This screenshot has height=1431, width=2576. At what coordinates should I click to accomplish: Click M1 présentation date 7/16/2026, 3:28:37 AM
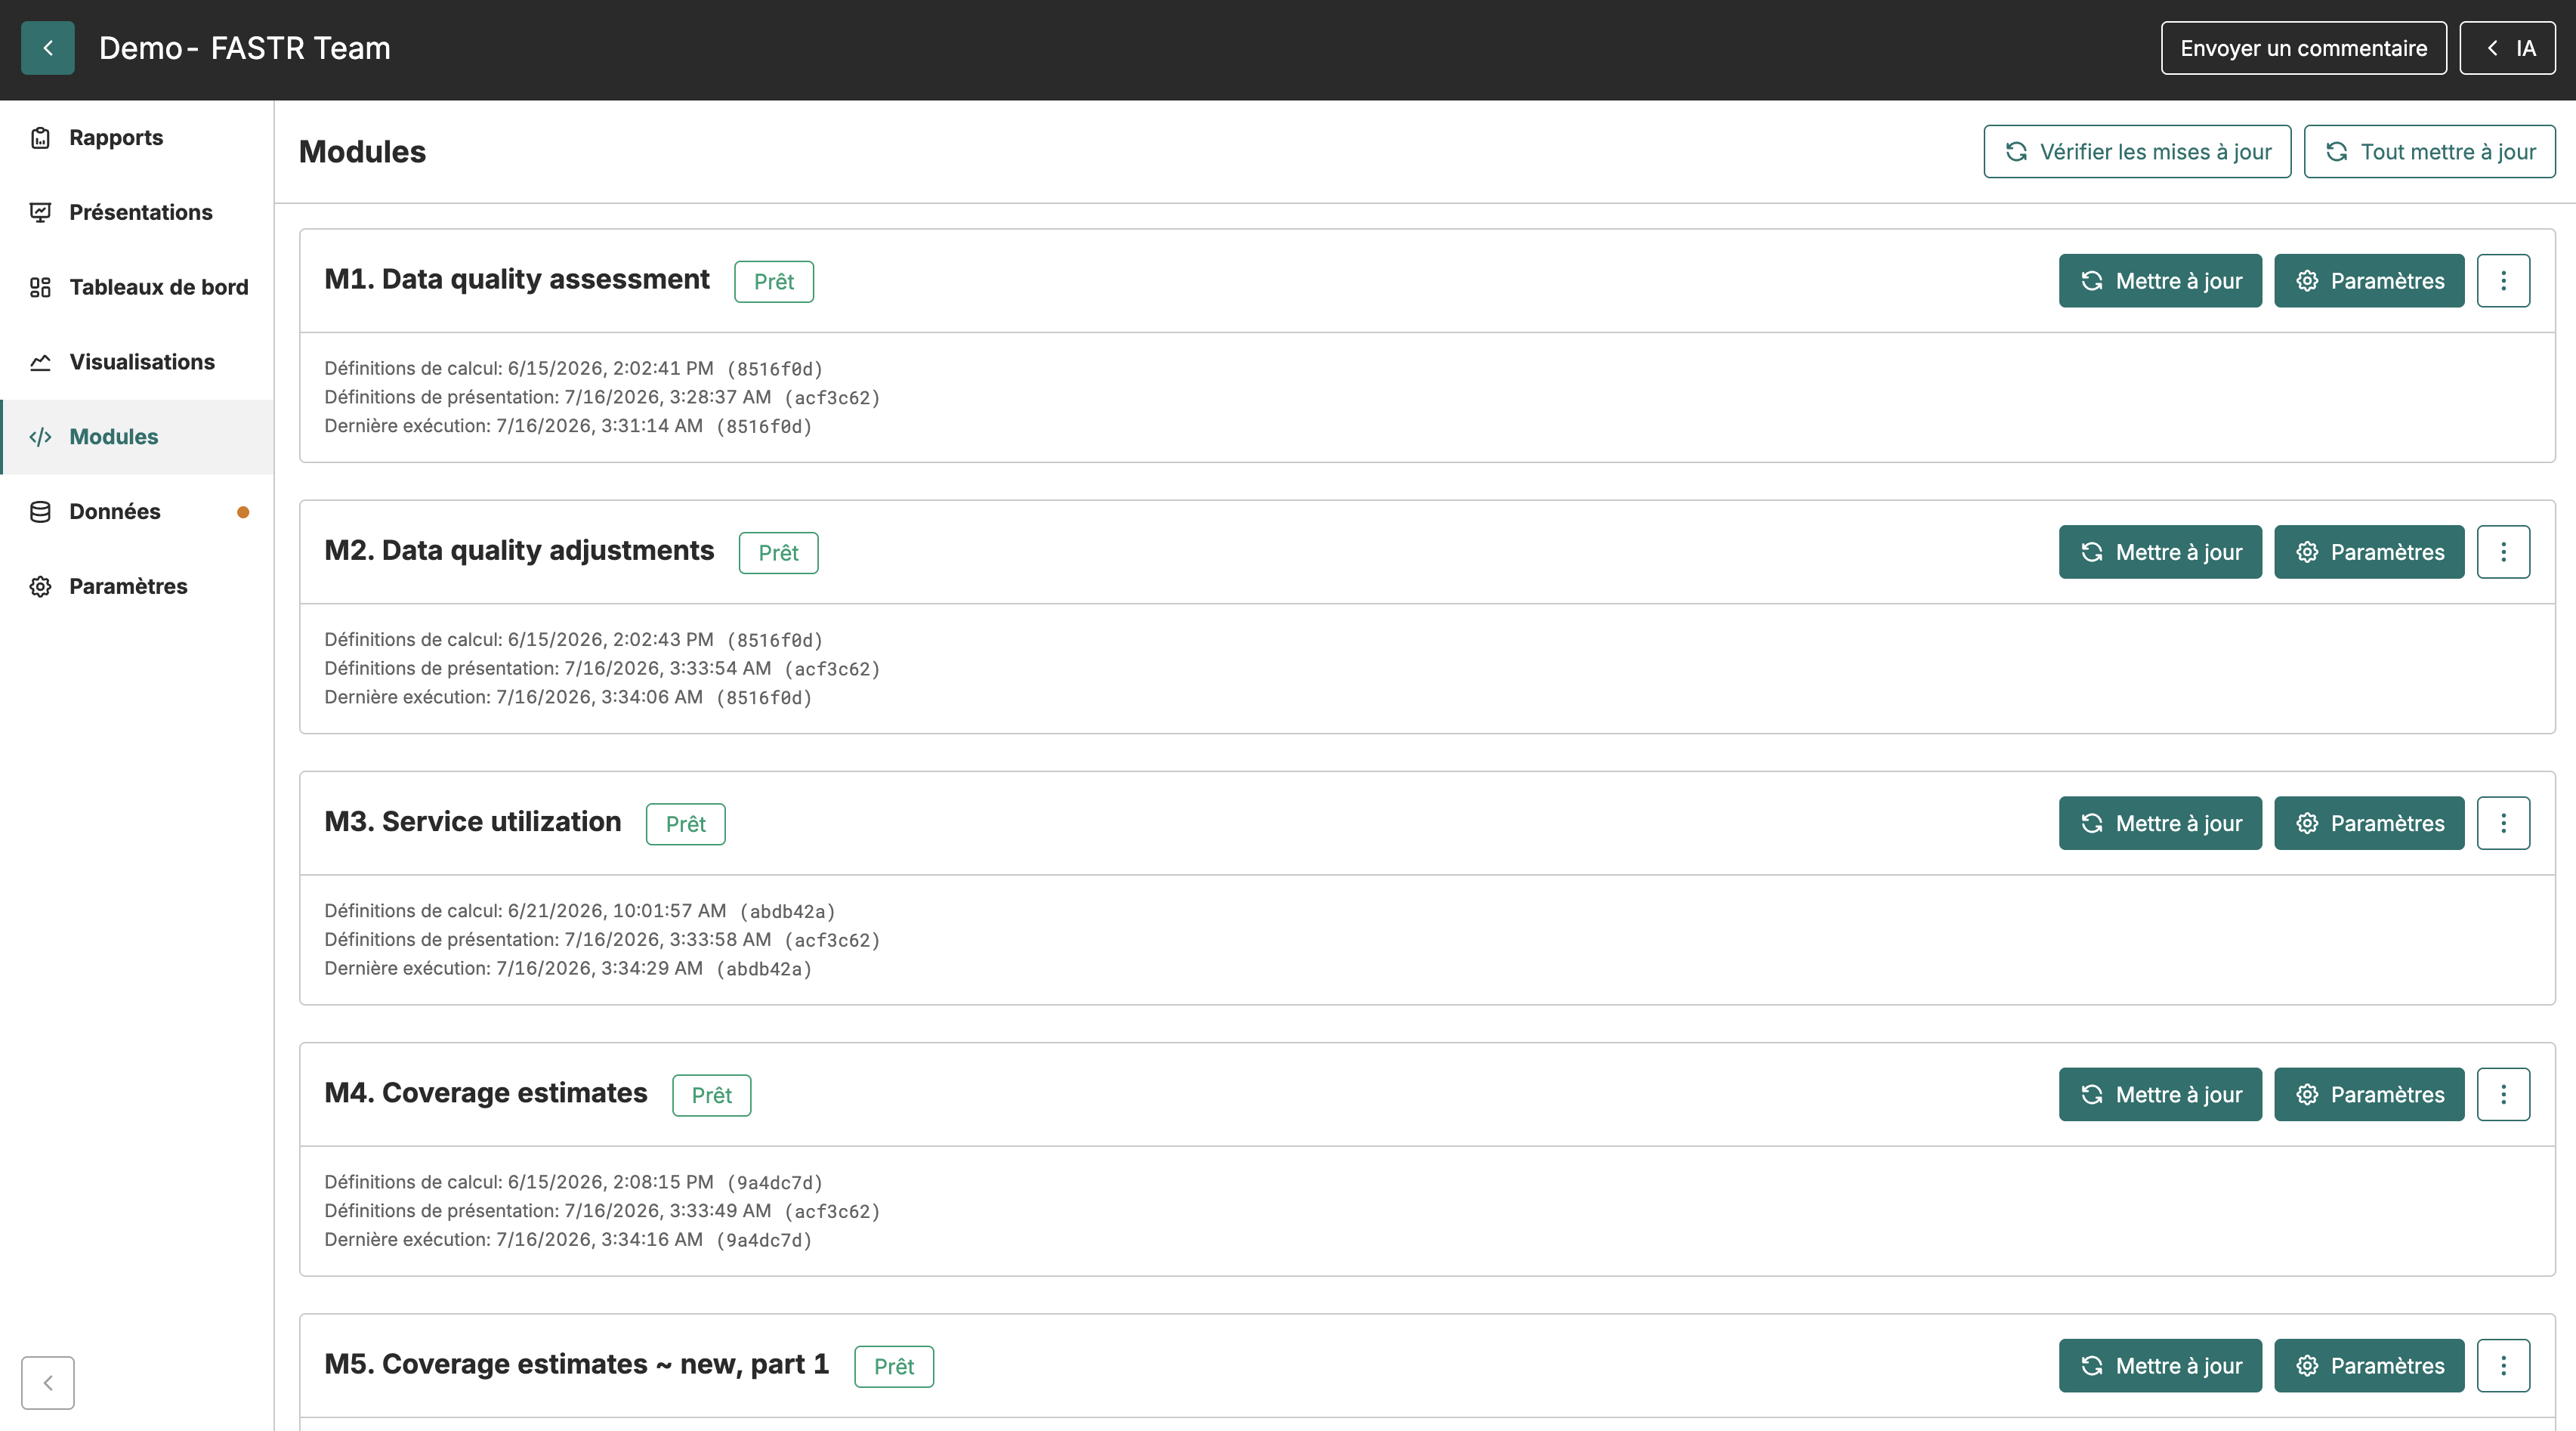pos(668,397)
